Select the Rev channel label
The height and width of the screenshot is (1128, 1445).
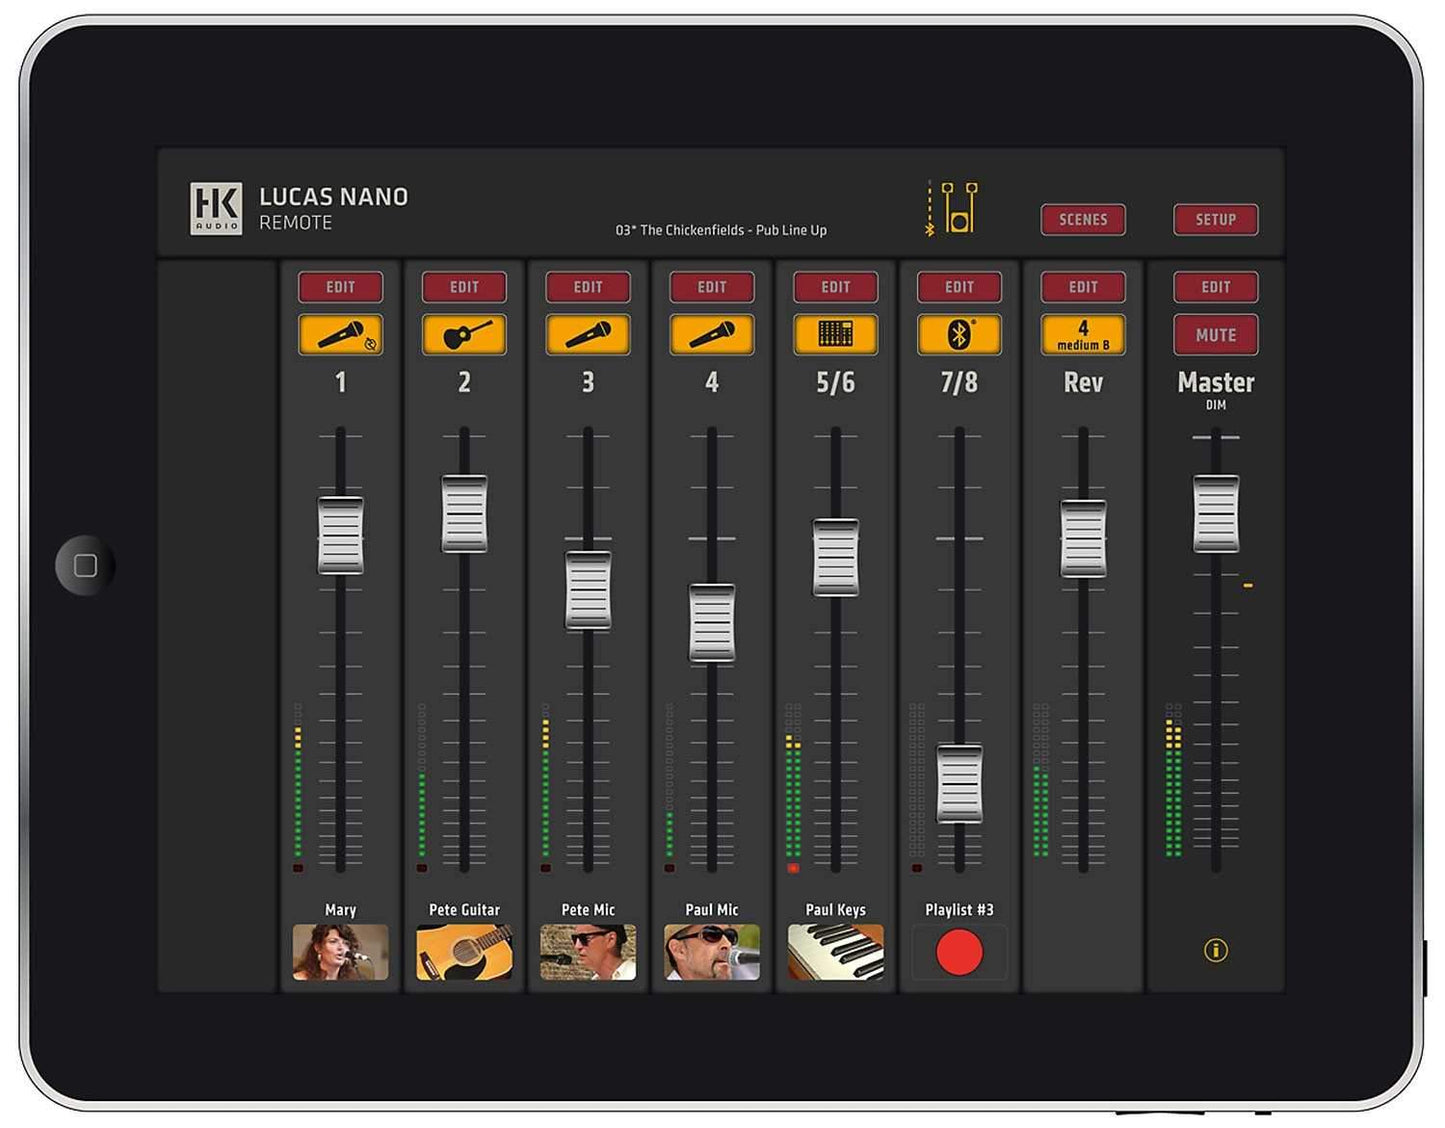click(x=1084, y=382)
